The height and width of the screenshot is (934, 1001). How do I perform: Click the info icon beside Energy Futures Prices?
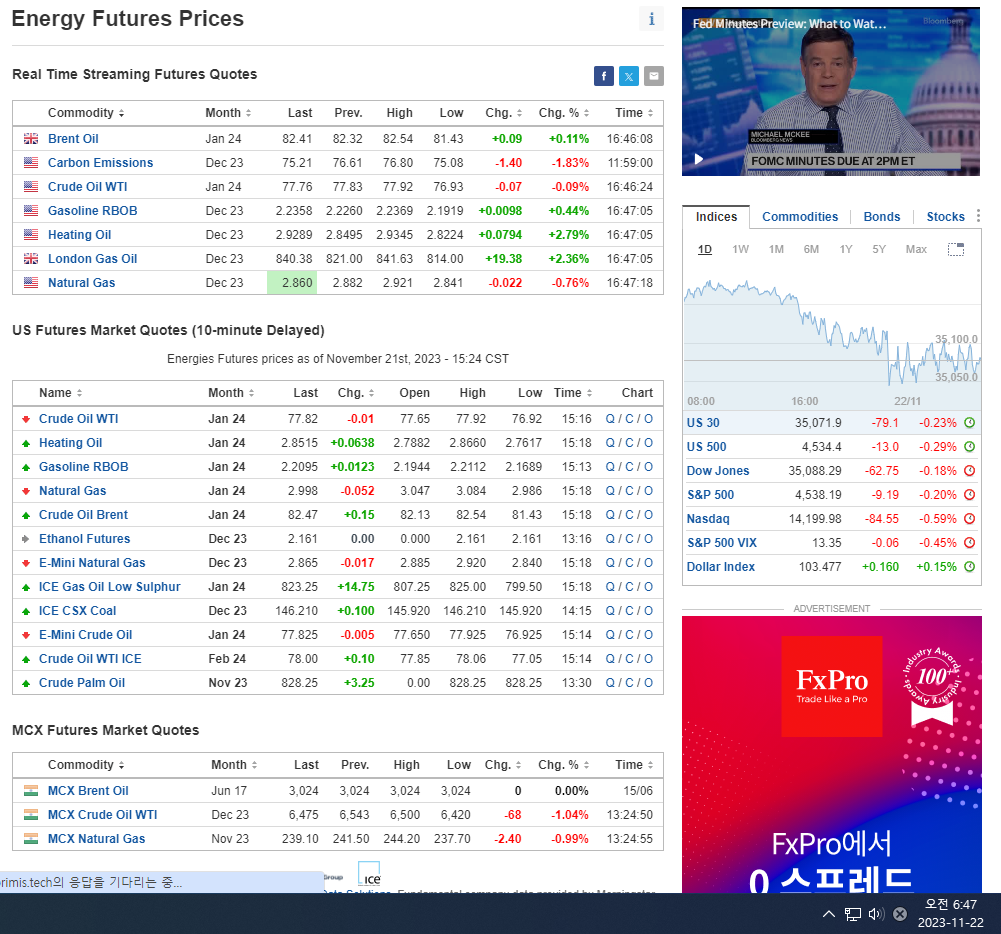(x=651, y=19)
